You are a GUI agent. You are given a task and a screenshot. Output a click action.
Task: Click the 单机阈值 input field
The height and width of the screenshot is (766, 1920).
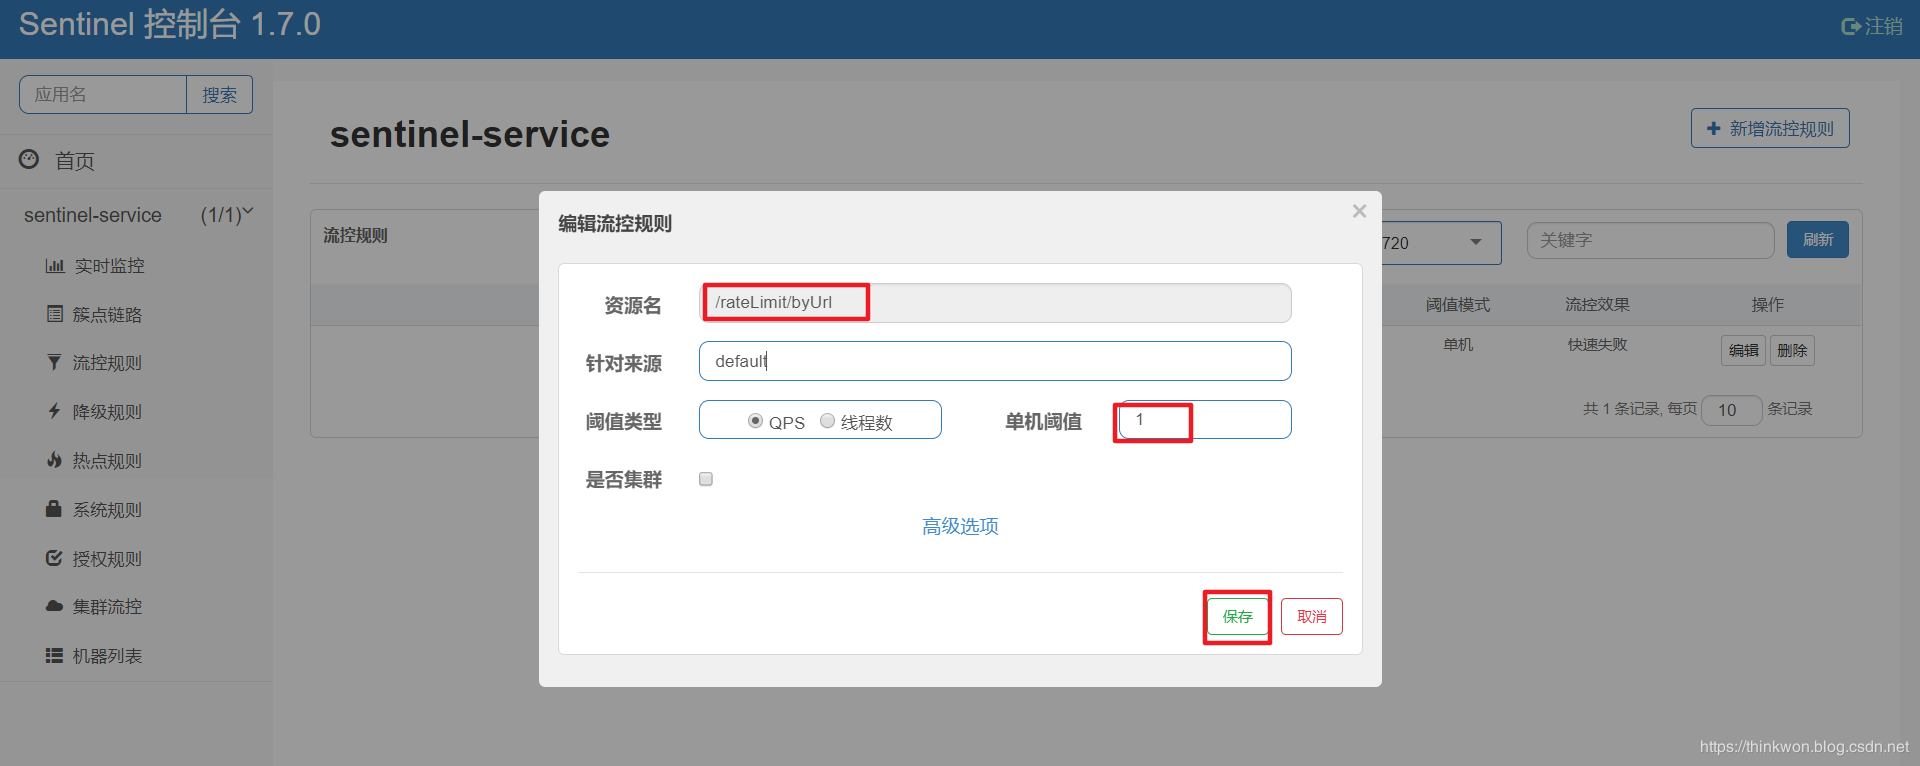click(x=1204, y=420)
